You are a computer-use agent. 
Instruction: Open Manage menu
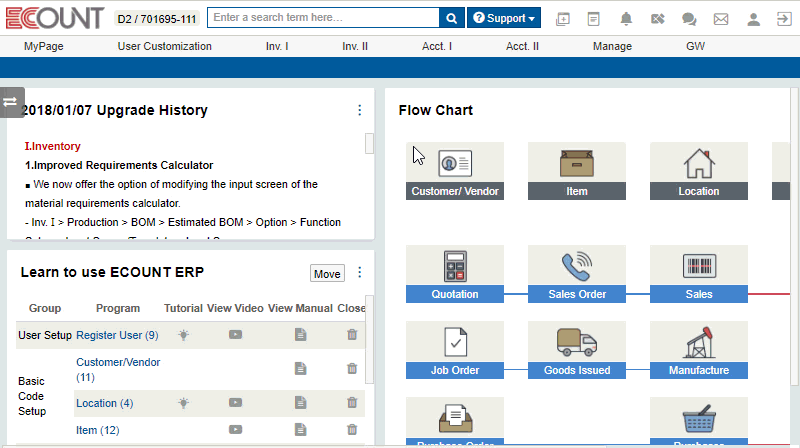(612, 46)
